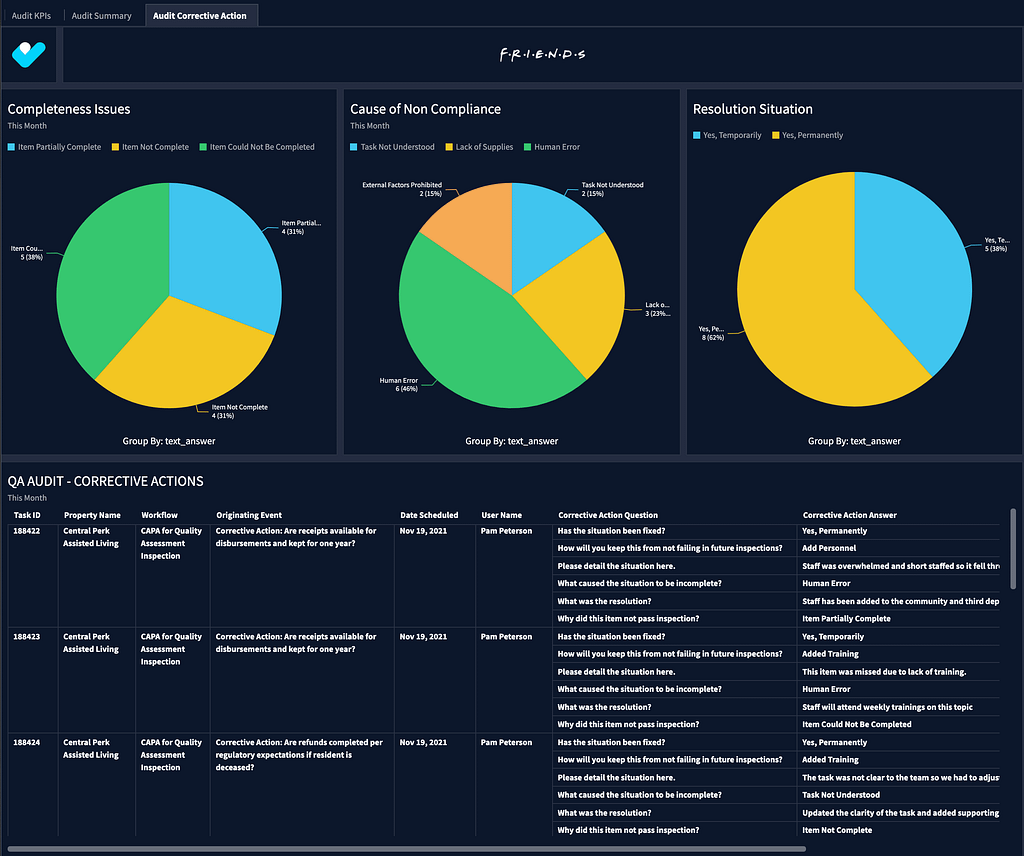Switch to the Audit KPIs tab
1024x856 pixels.
click(x=31, y=16)
